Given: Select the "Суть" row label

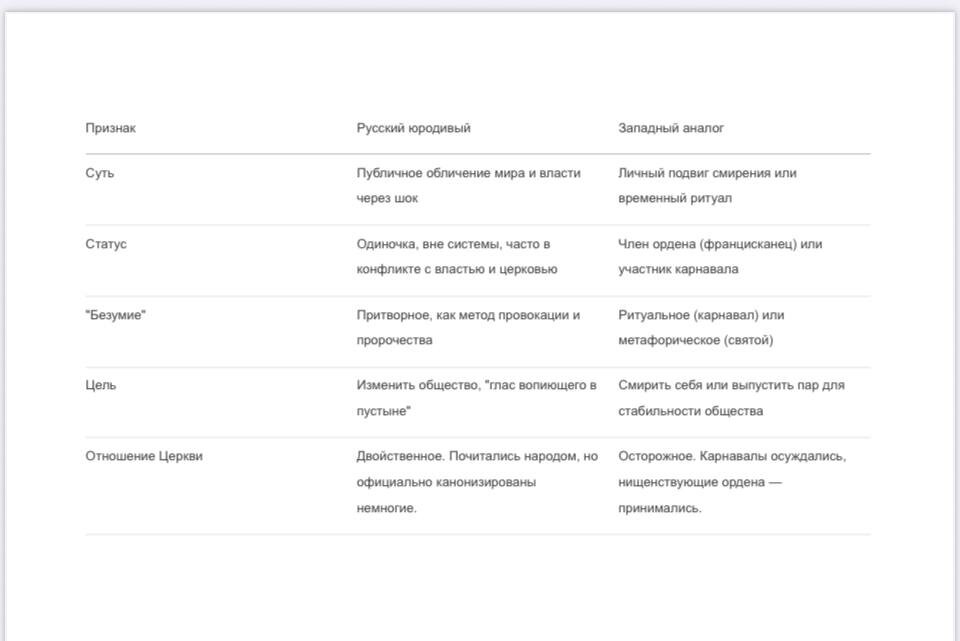Looking at the screenshot, I should click(100, 173).
